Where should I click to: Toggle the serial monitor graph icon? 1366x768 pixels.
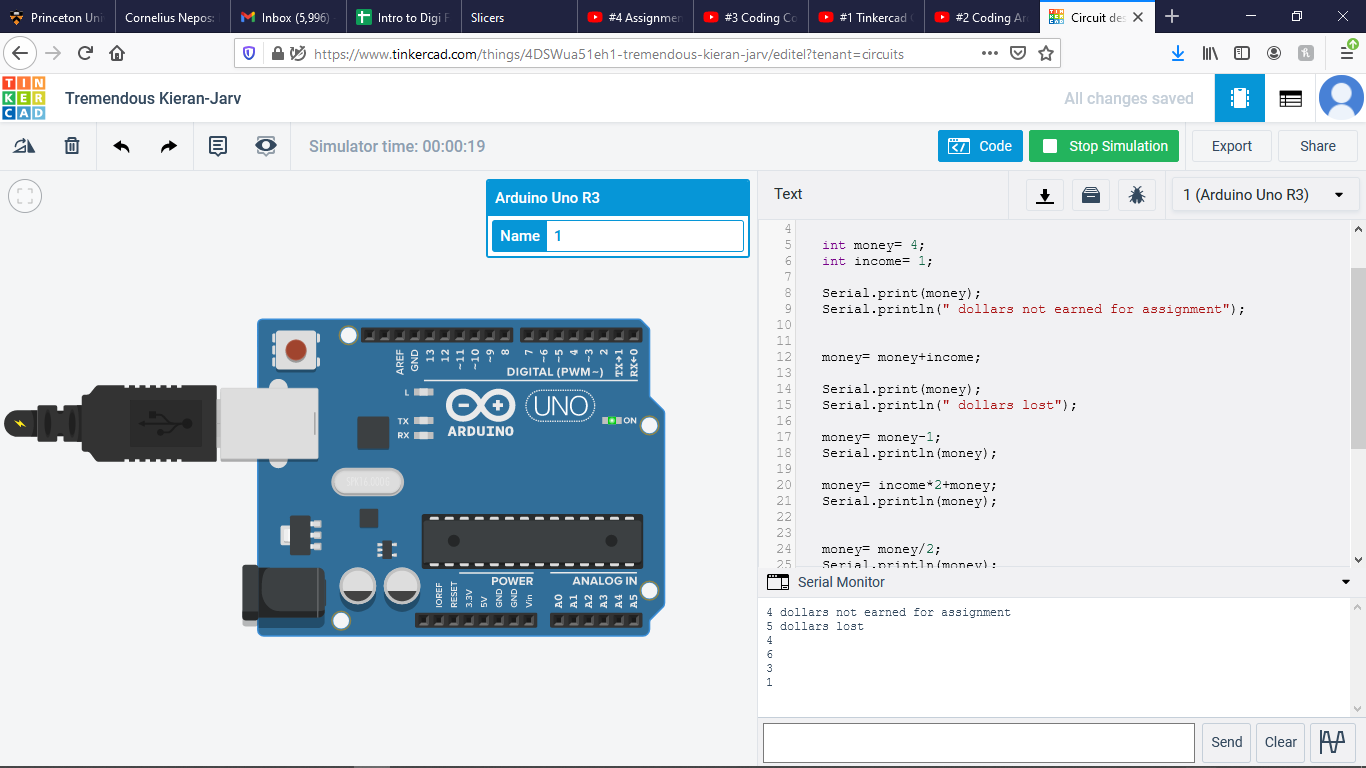tap(1332, 742)
